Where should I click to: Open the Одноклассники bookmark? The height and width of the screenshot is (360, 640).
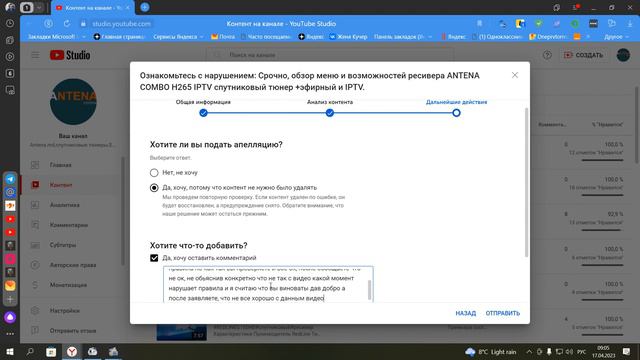point(497,37)
